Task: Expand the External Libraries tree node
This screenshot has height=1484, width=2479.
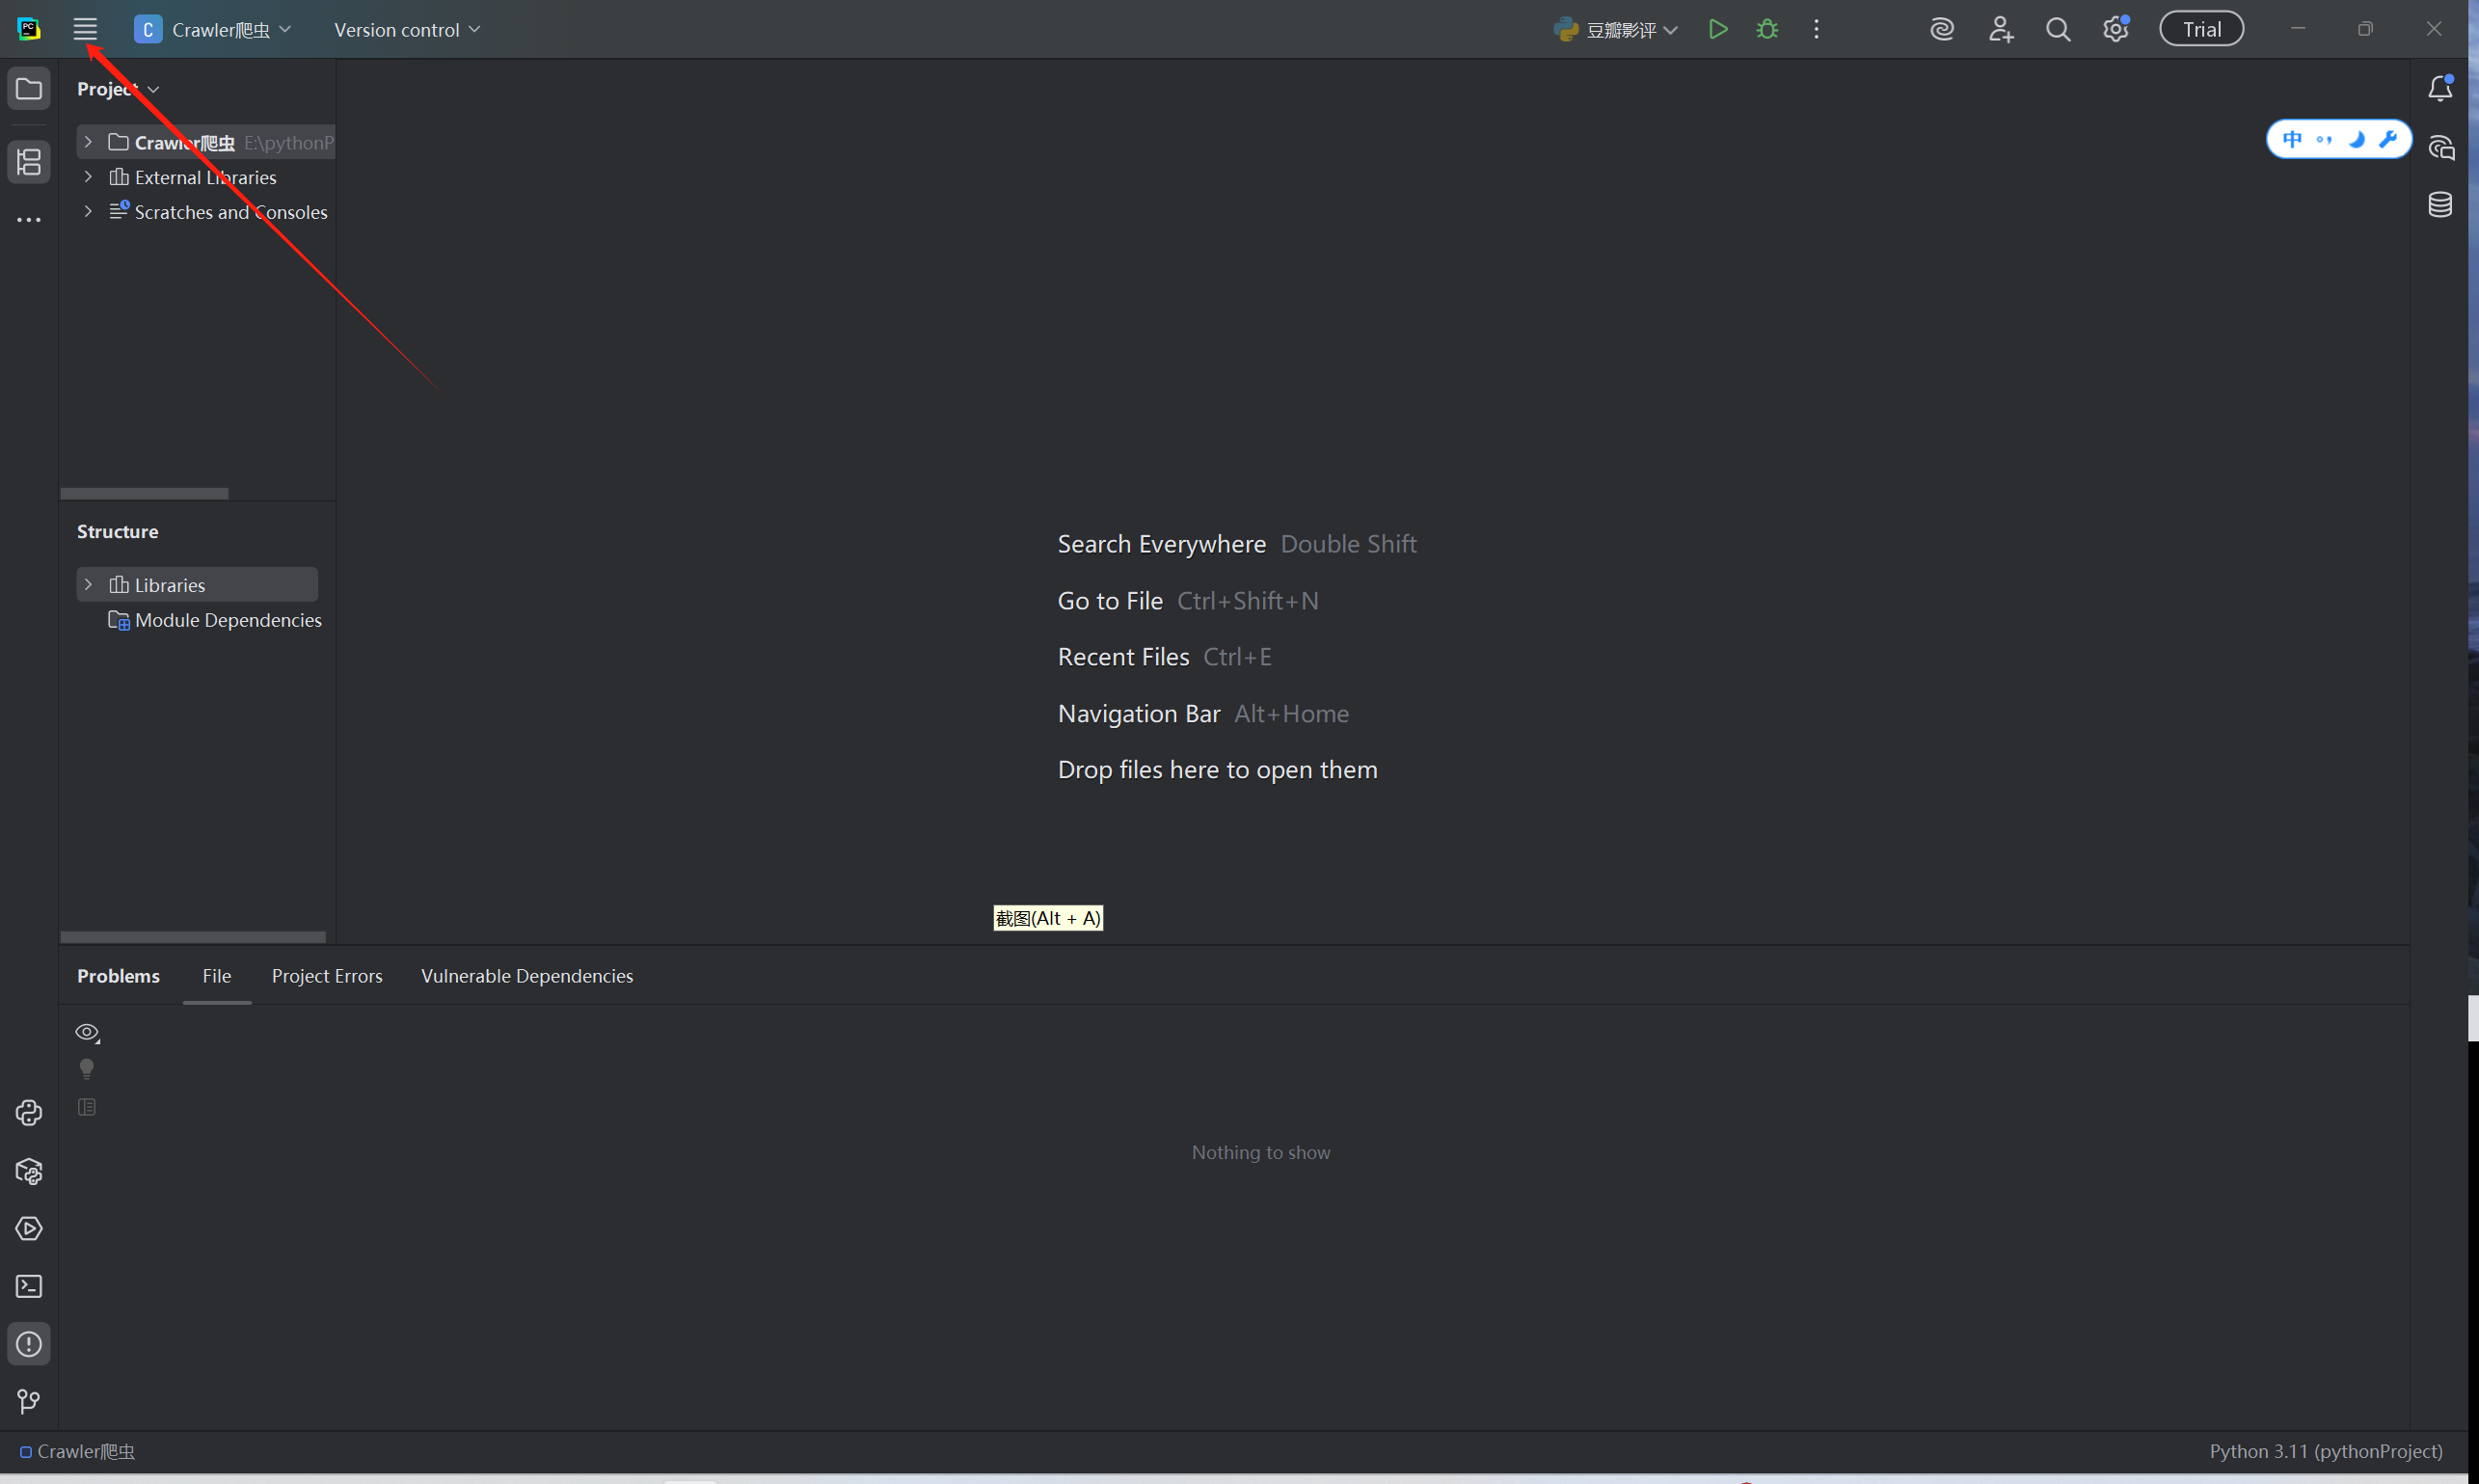Action: [88, 177]
